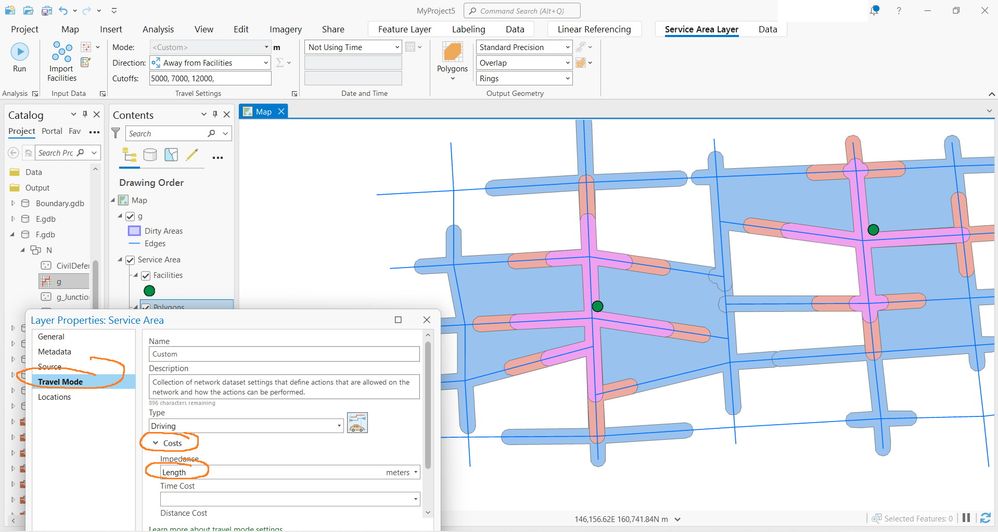The height and width of the screenshot is (532, 998).
Task: Click the Command Search box
Action: 522,11
